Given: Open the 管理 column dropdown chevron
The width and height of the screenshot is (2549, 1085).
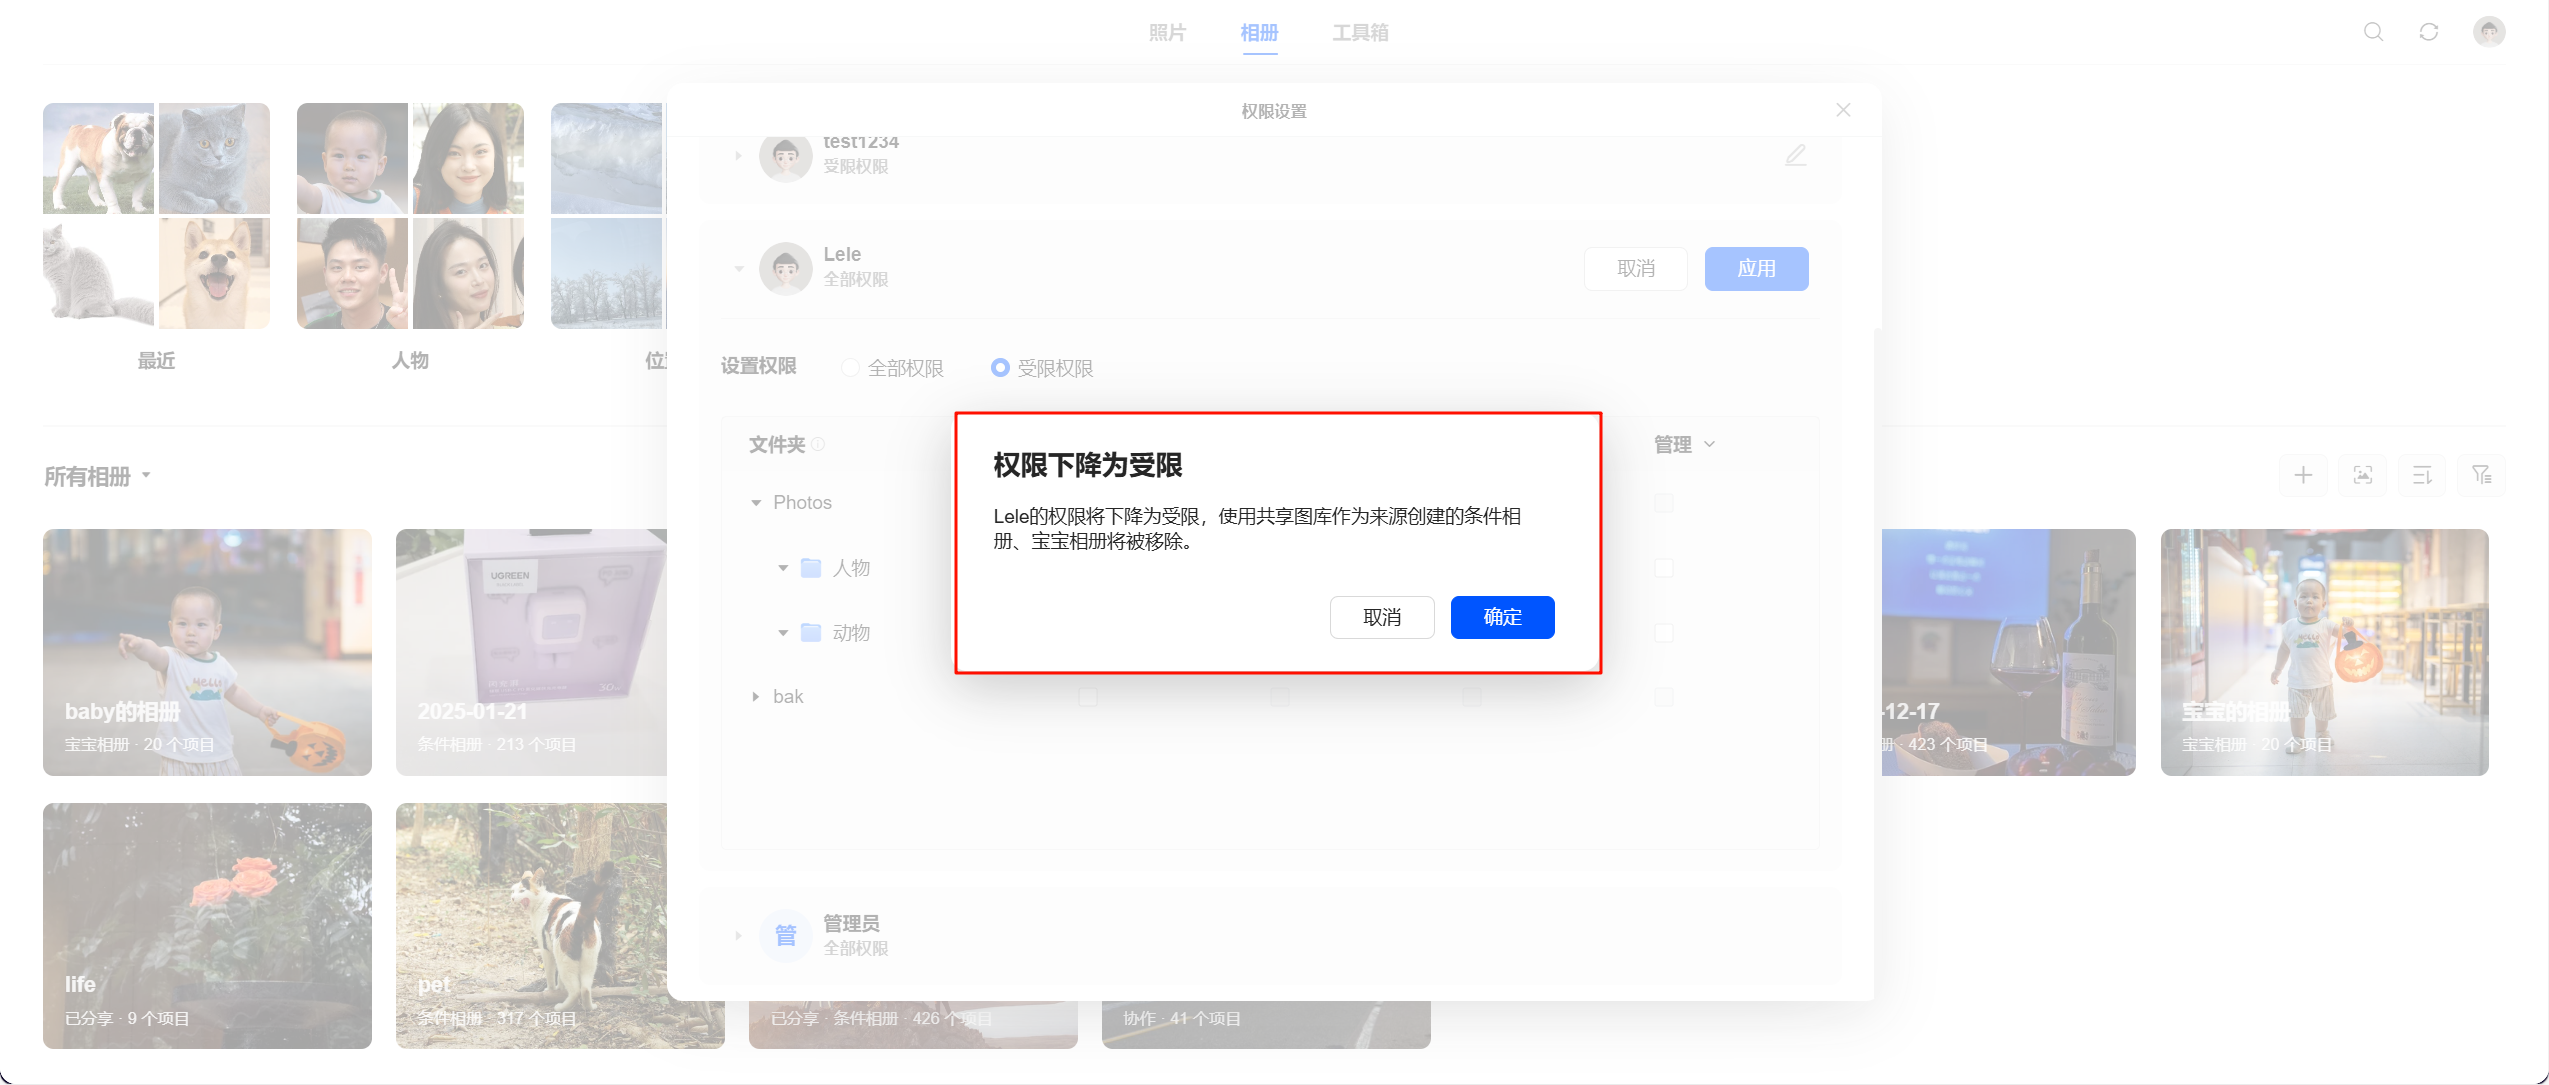Looking at the screenshot, I should point(1709,444).
